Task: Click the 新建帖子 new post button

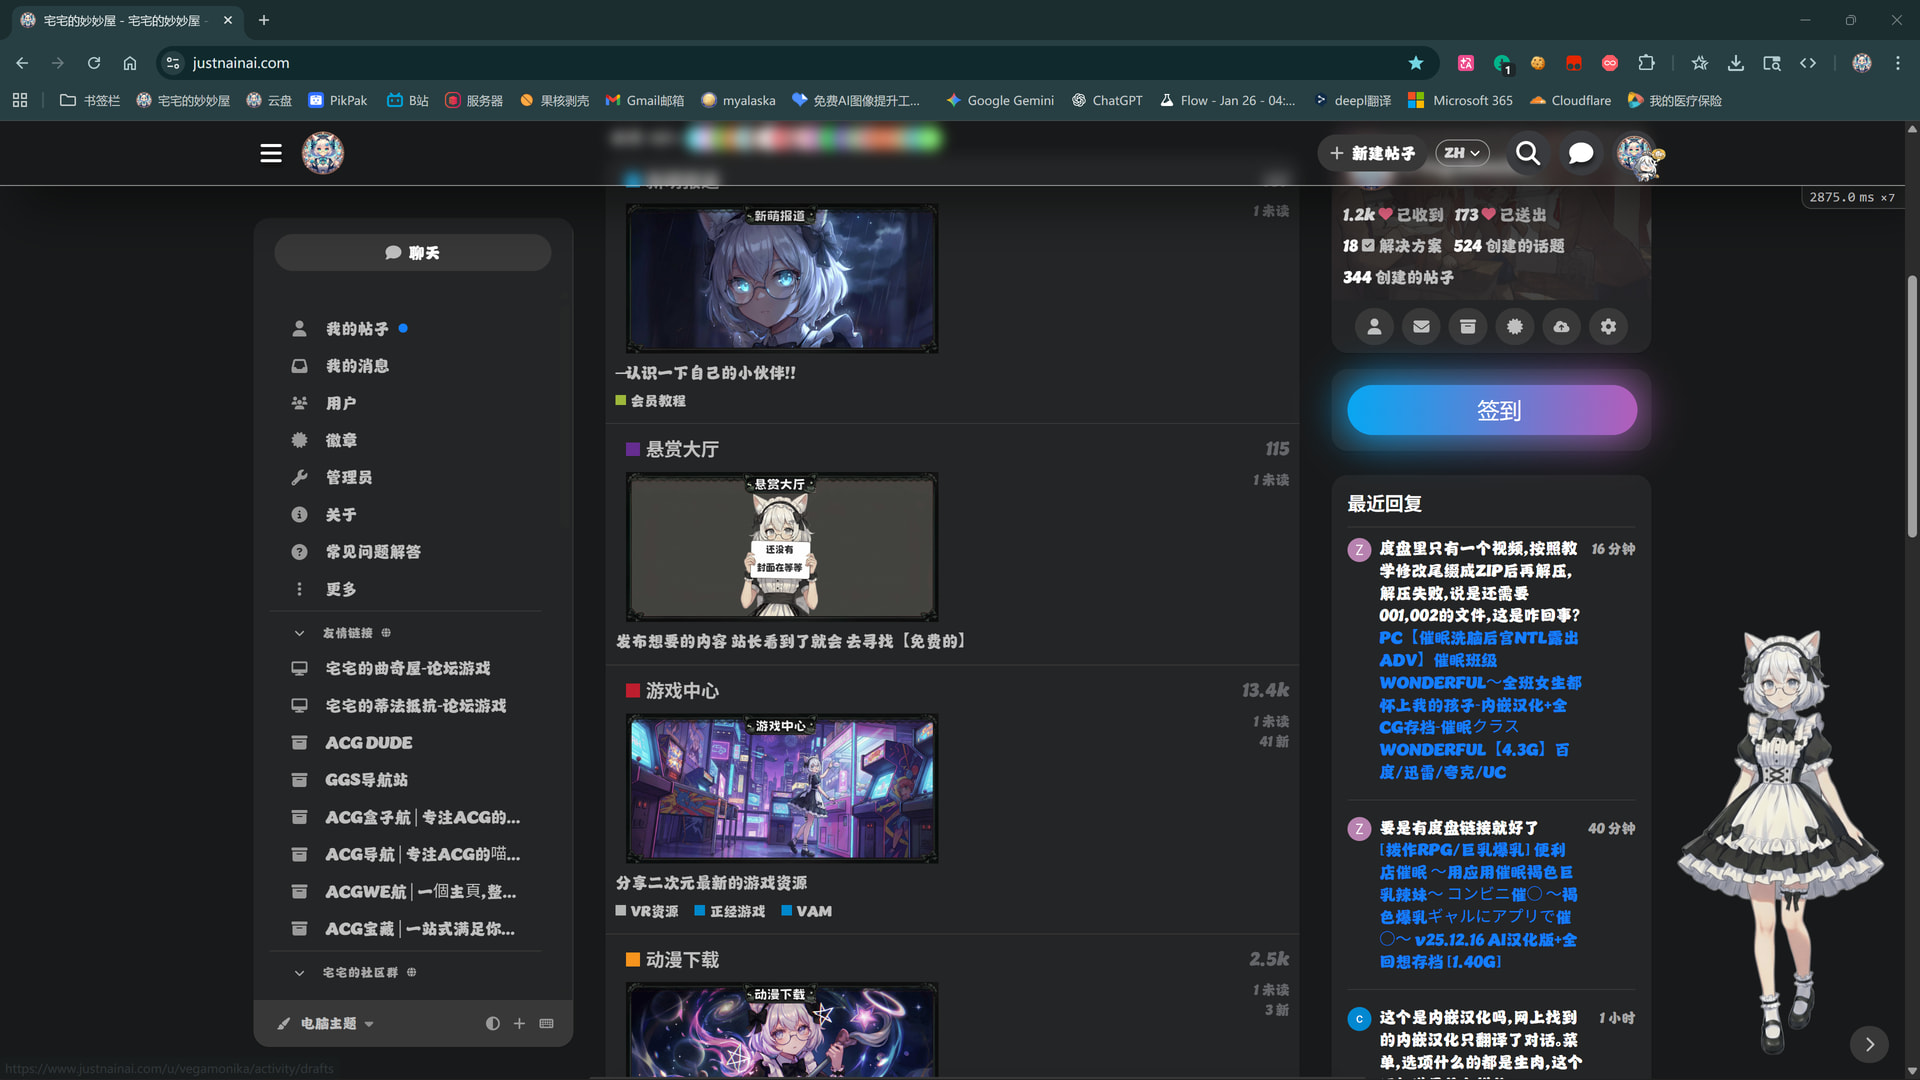Action: 1373,153
